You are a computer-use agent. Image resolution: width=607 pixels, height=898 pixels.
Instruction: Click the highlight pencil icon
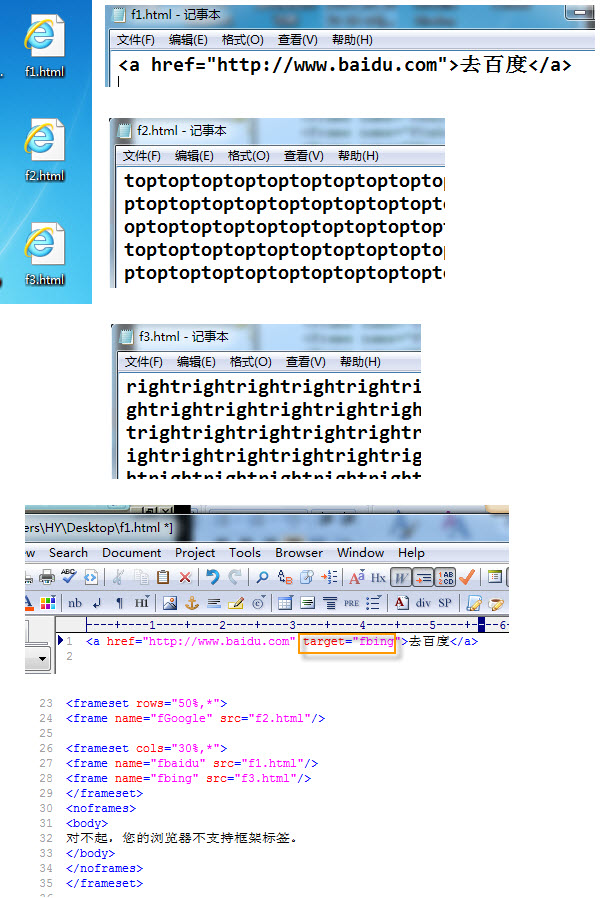pos(235,603)
